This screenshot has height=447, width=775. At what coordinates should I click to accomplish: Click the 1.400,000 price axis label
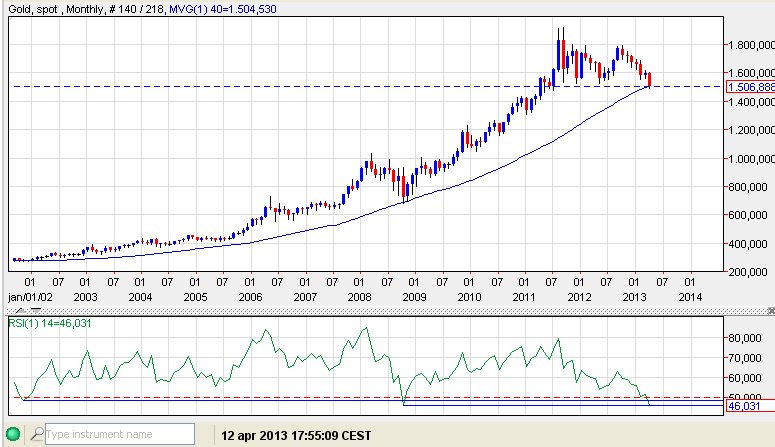(751, 102)
